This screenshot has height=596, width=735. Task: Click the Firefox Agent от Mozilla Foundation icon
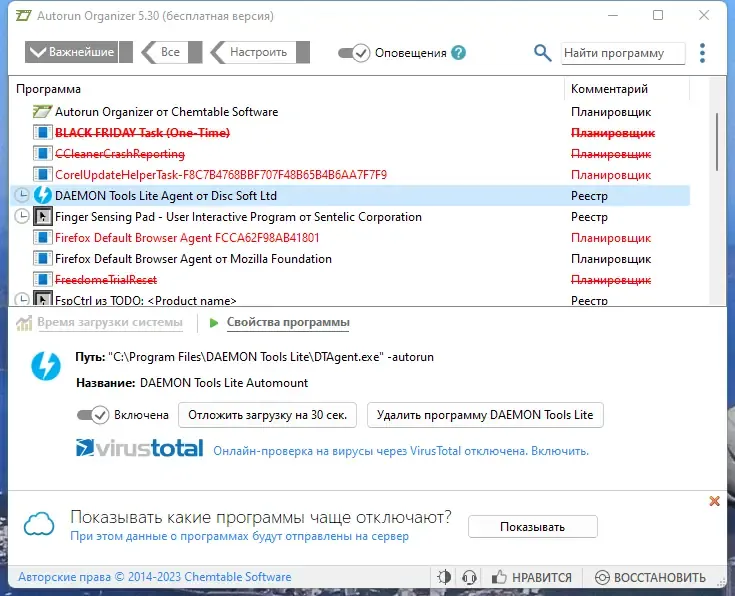pyautogui.click(x=42, y=258)
